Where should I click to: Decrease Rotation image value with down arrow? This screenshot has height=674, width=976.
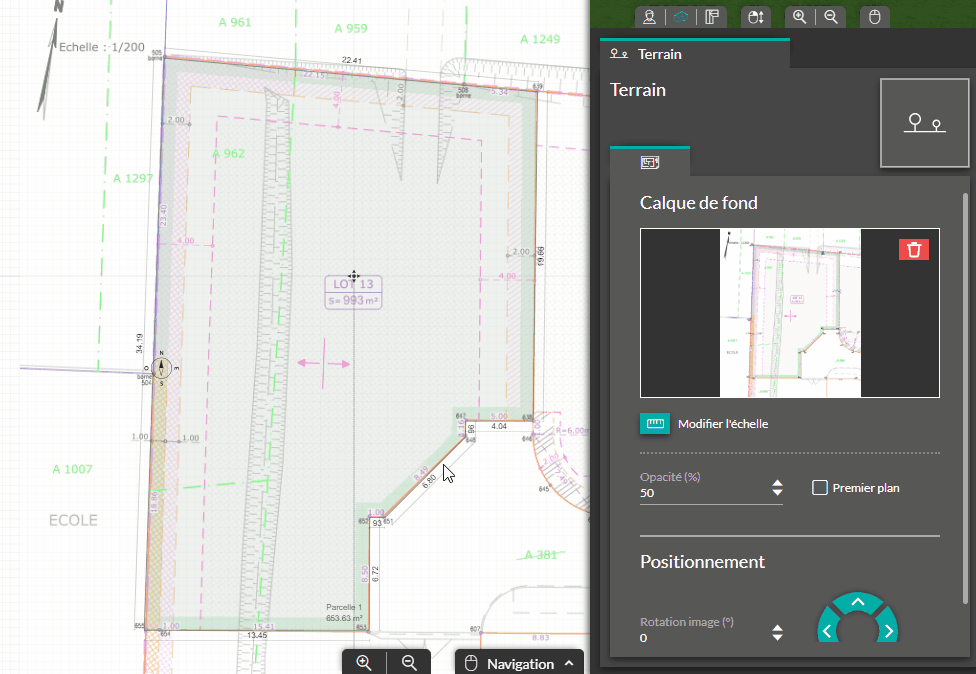(777, 638)
